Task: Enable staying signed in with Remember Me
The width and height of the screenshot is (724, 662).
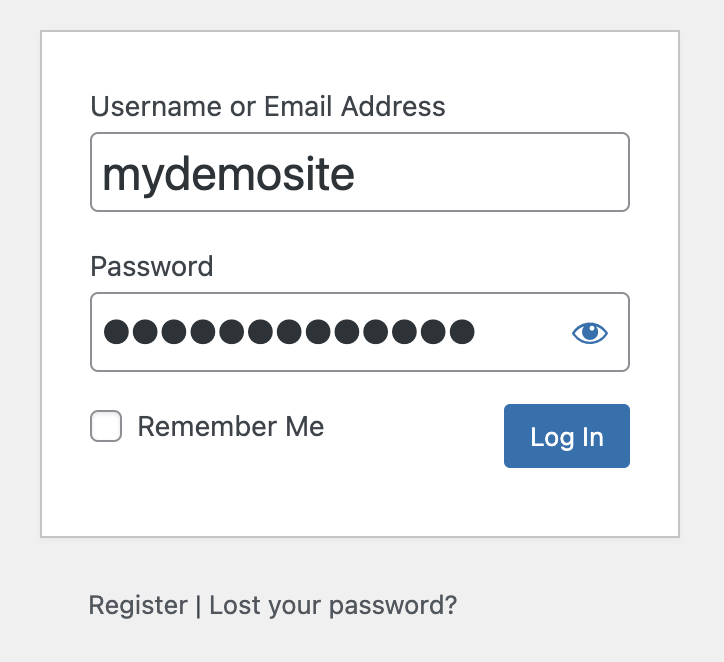Action: 106,426
